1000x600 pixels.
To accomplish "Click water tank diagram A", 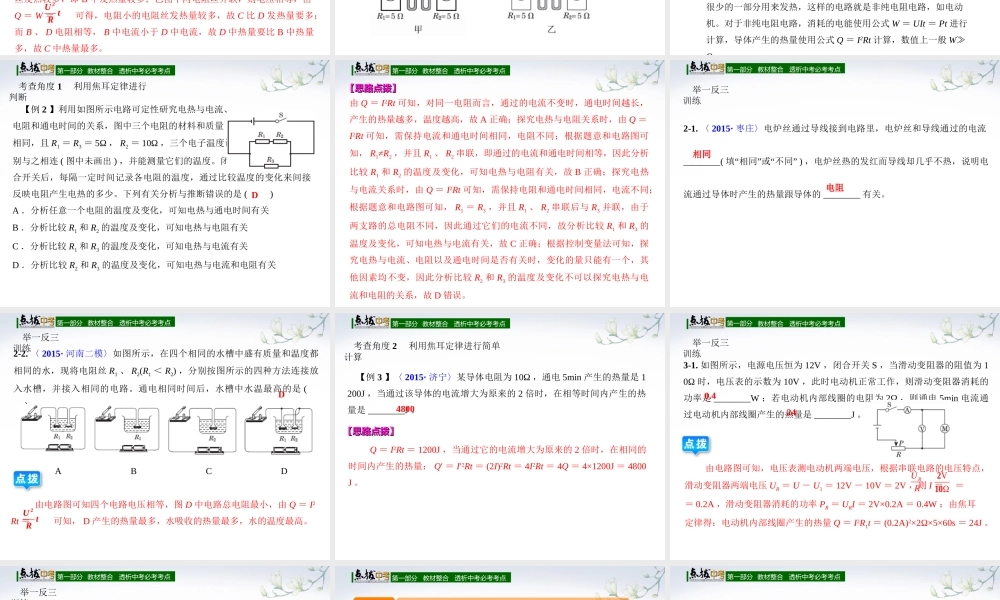I will 53,428.
